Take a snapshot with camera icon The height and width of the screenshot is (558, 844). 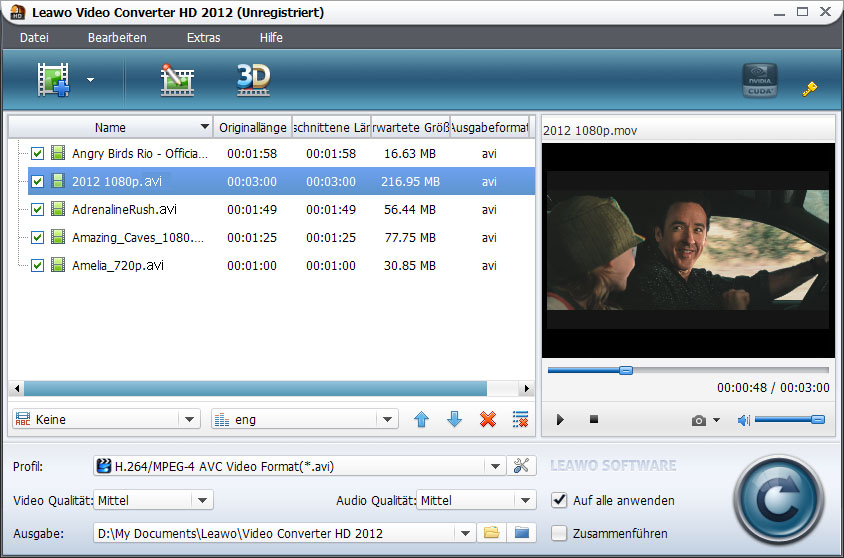pos(699,420)
